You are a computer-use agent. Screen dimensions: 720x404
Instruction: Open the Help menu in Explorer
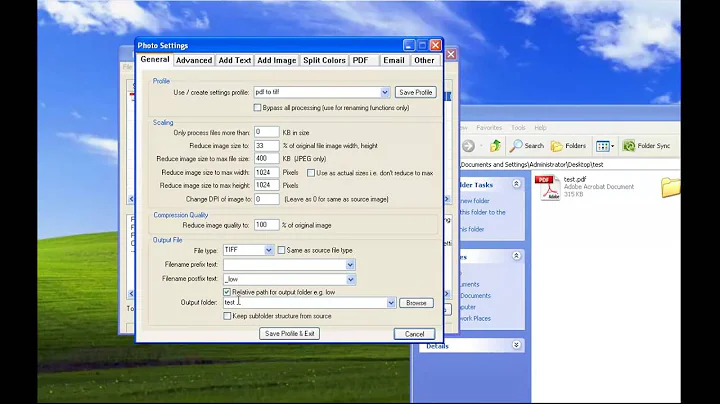pyautogui.click(x=540, y=128)
